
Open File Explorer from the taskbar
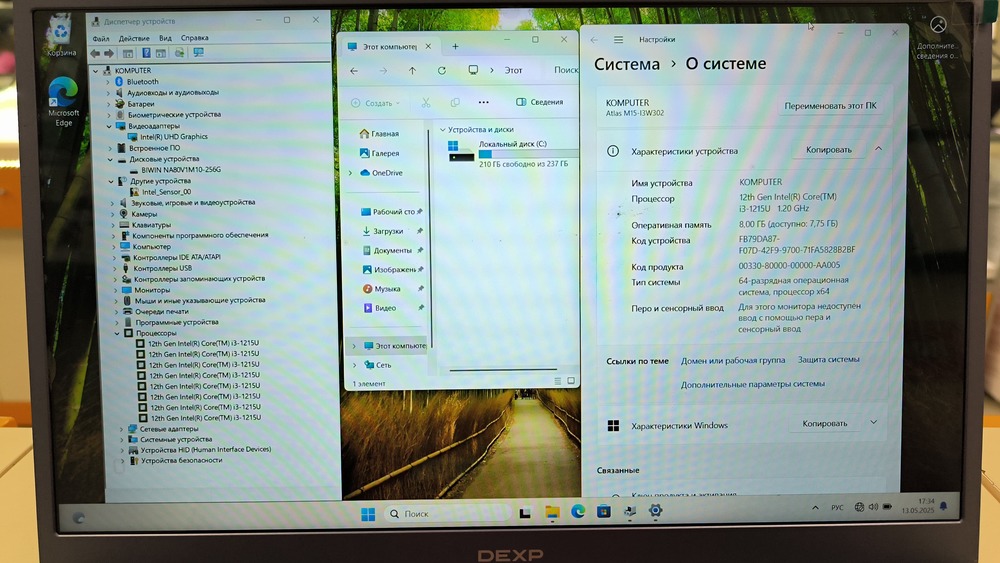click(552, 512)
